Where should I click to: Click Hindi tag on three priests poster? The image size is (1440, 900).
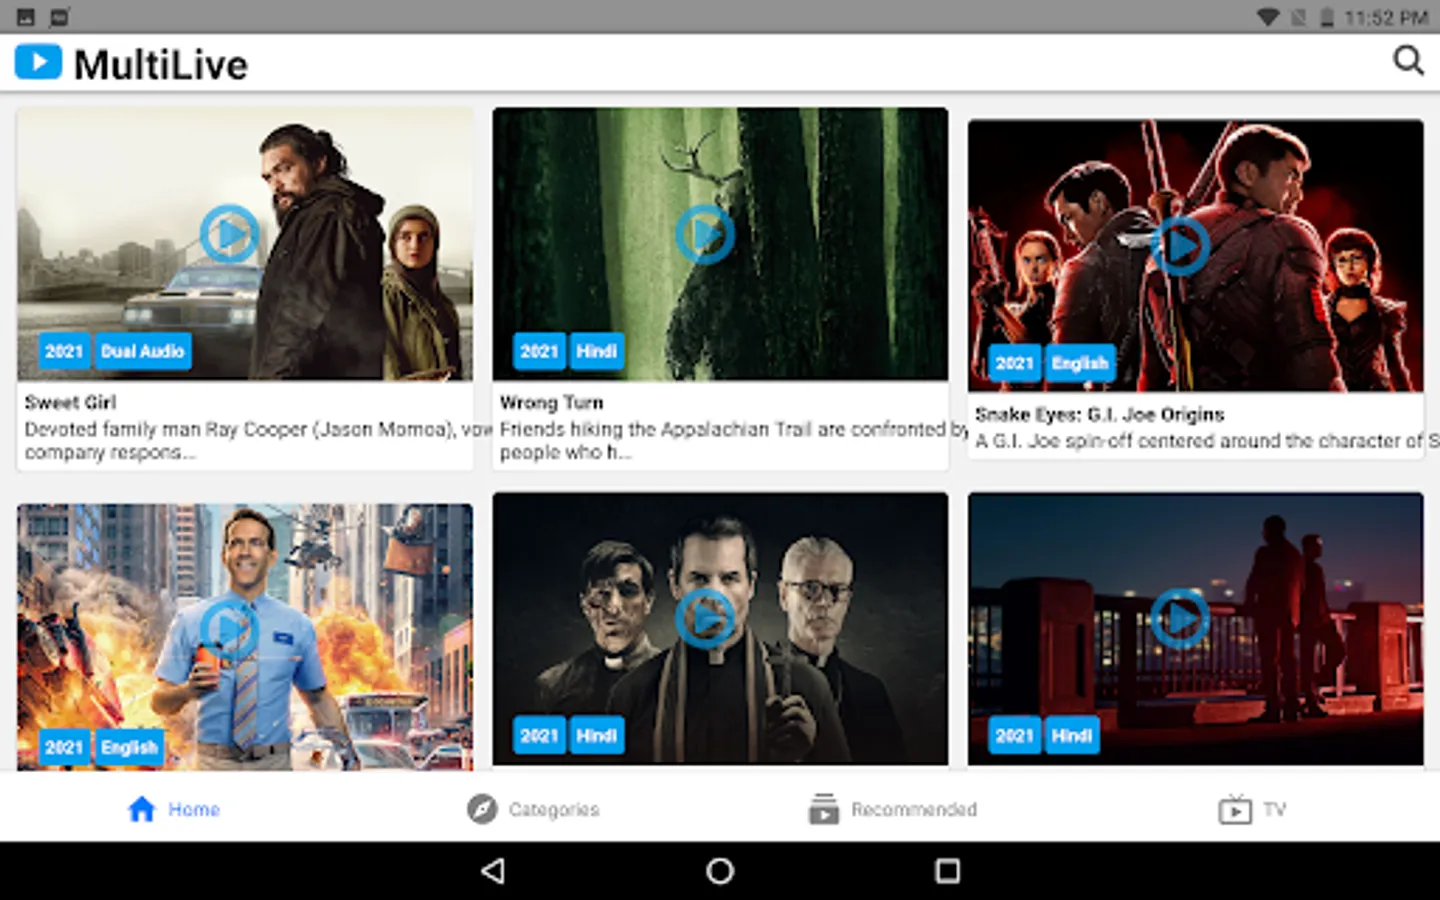click(597, 735)
